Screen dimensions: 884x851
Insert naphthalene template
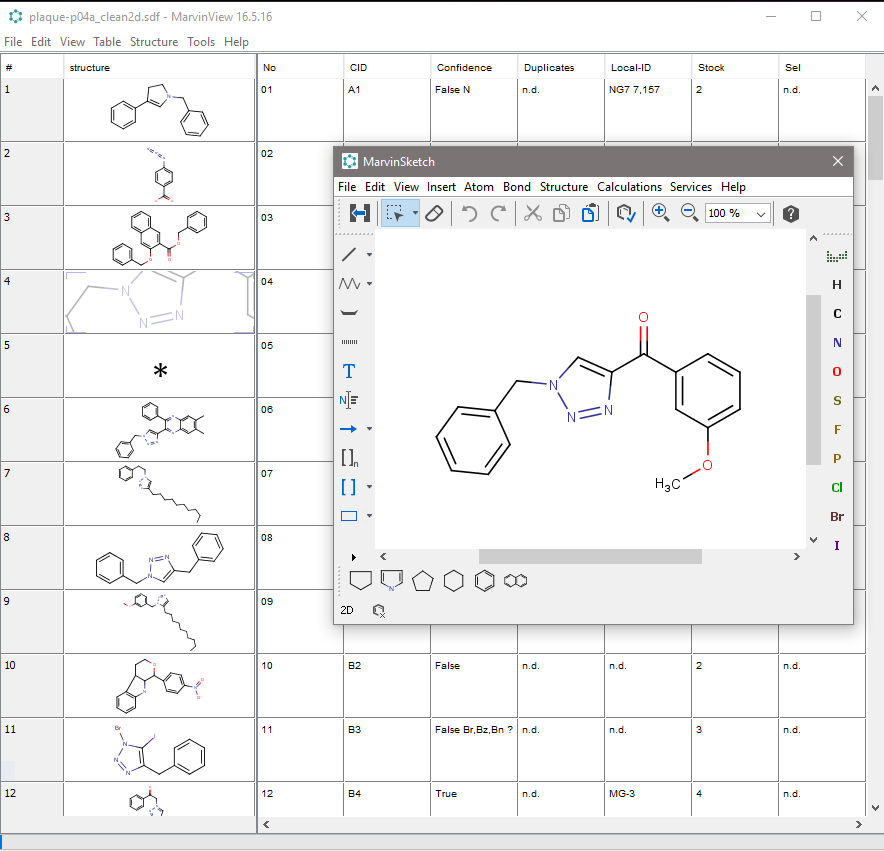(x=515, y=580)
